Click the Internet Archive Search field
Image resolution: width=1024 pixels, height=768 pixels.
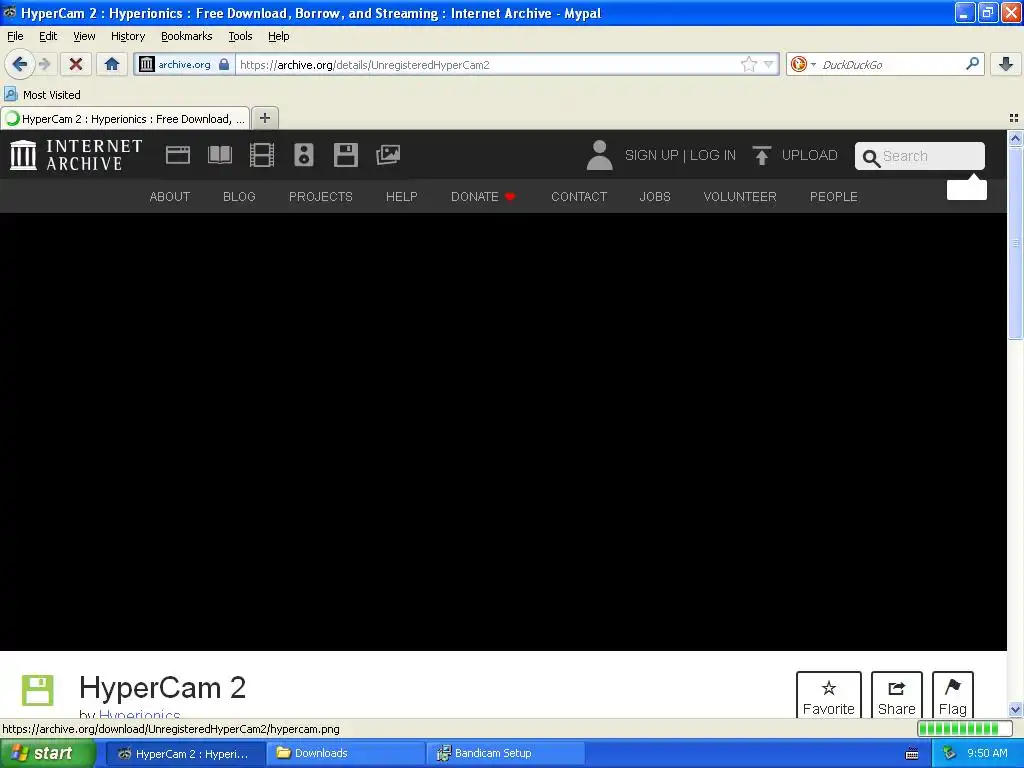[920, 156]
